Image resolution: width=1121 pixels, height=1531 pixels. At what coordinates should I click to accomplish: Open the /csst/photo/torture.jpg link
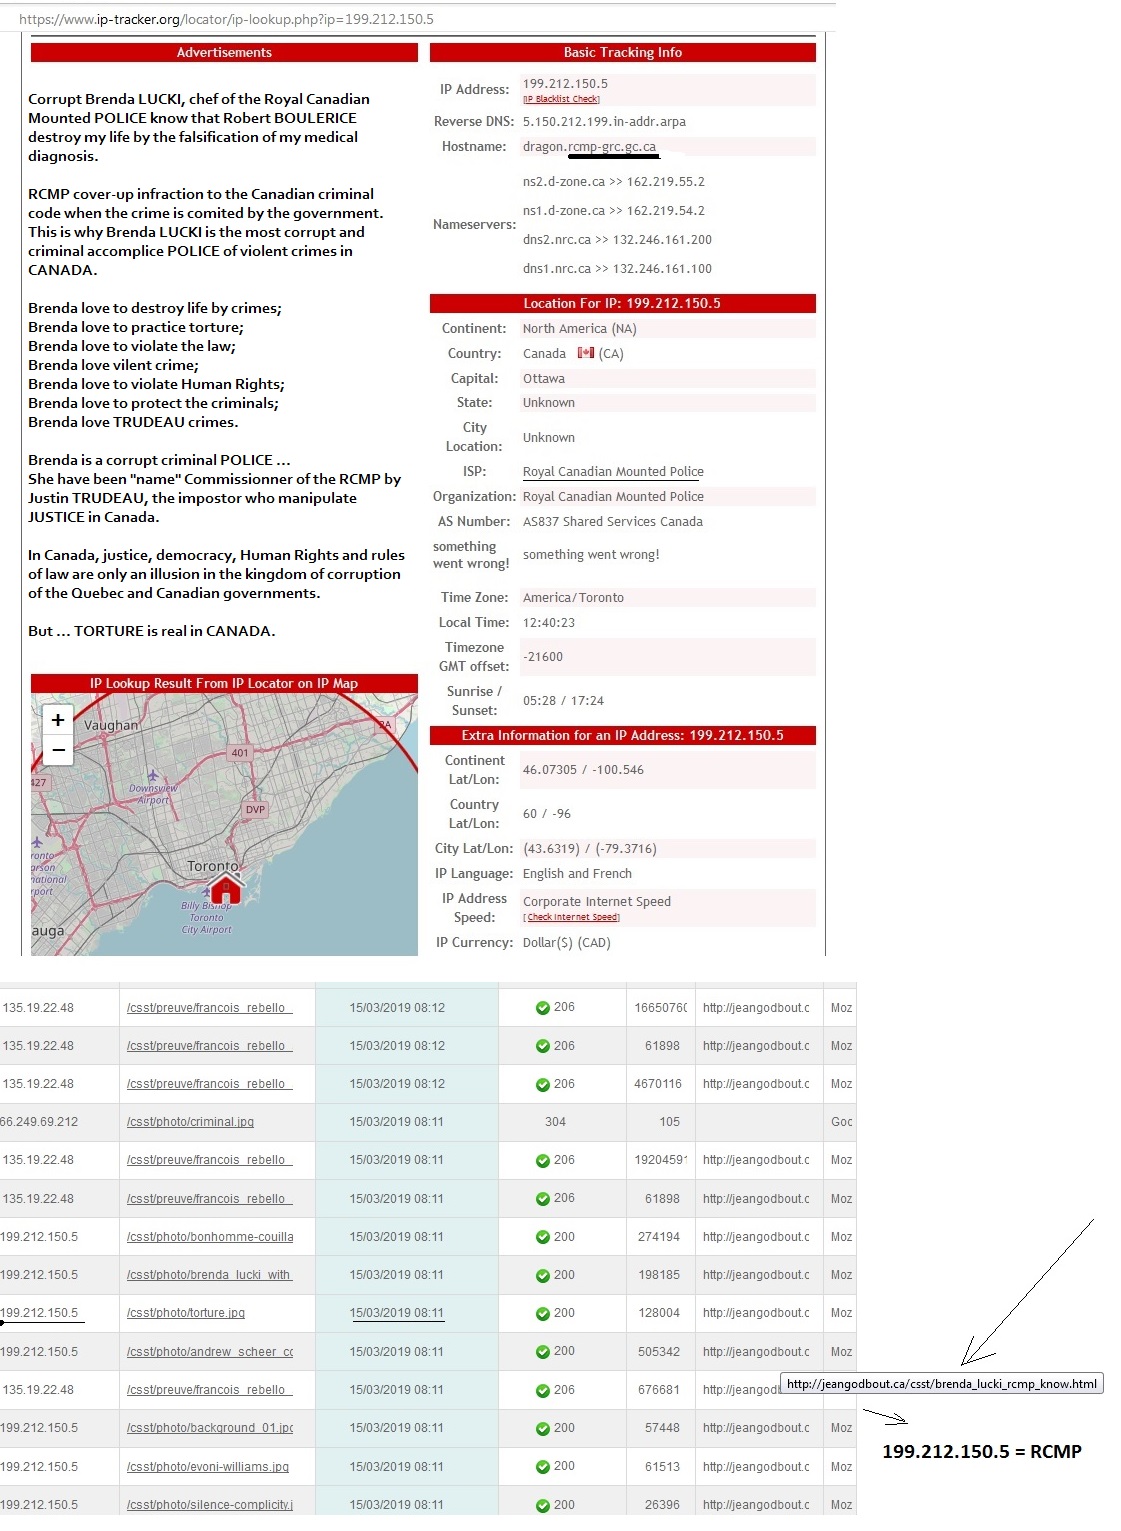(x=186, y=1313)
